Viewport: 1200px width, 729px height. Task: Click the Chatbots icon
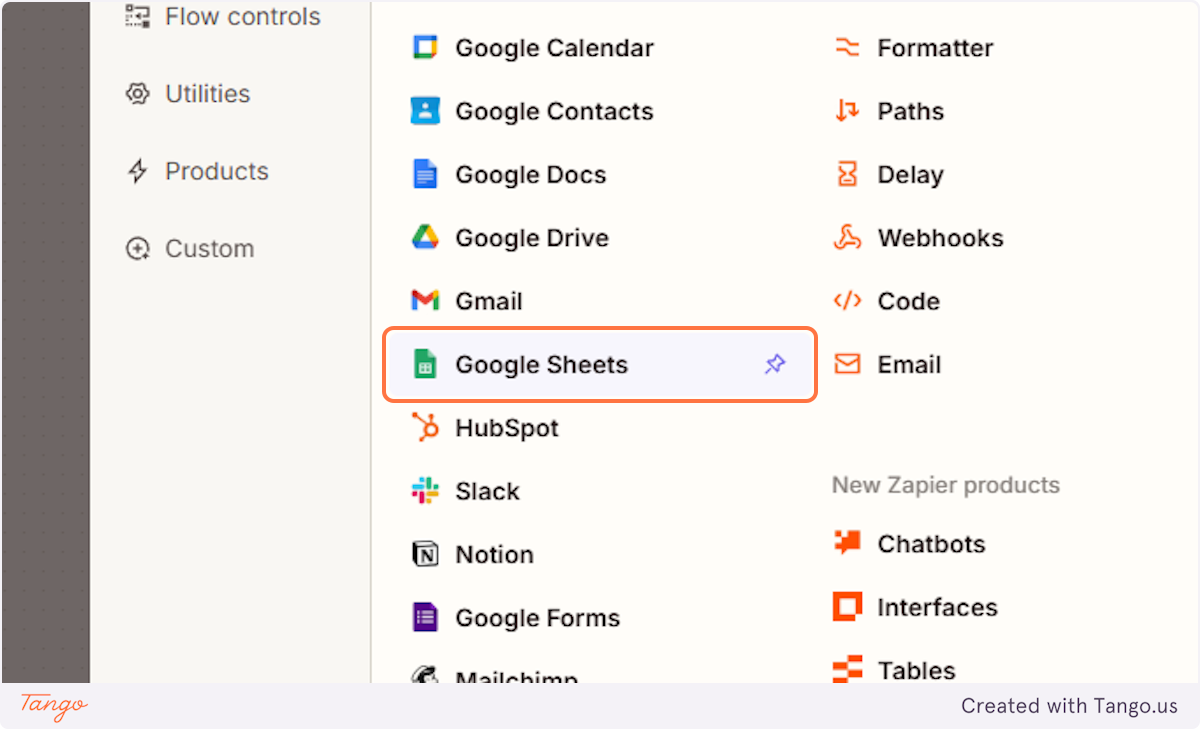(847, 543)
